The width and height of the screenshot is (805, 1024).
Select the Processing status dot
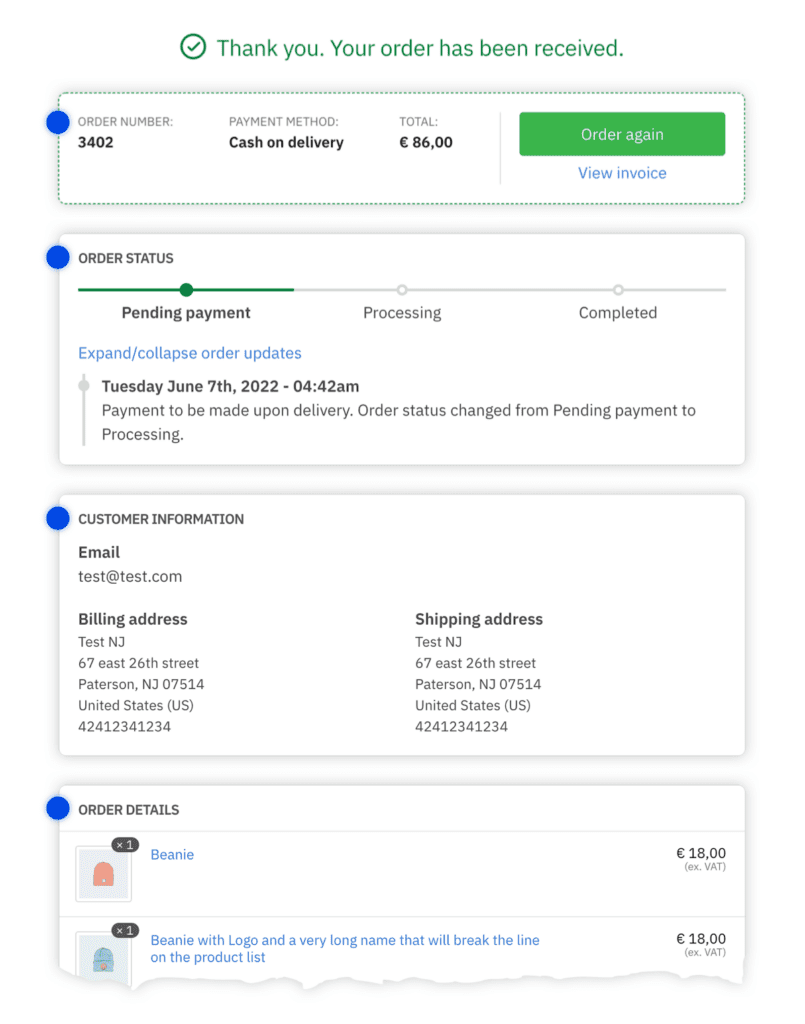coord(402,289)
